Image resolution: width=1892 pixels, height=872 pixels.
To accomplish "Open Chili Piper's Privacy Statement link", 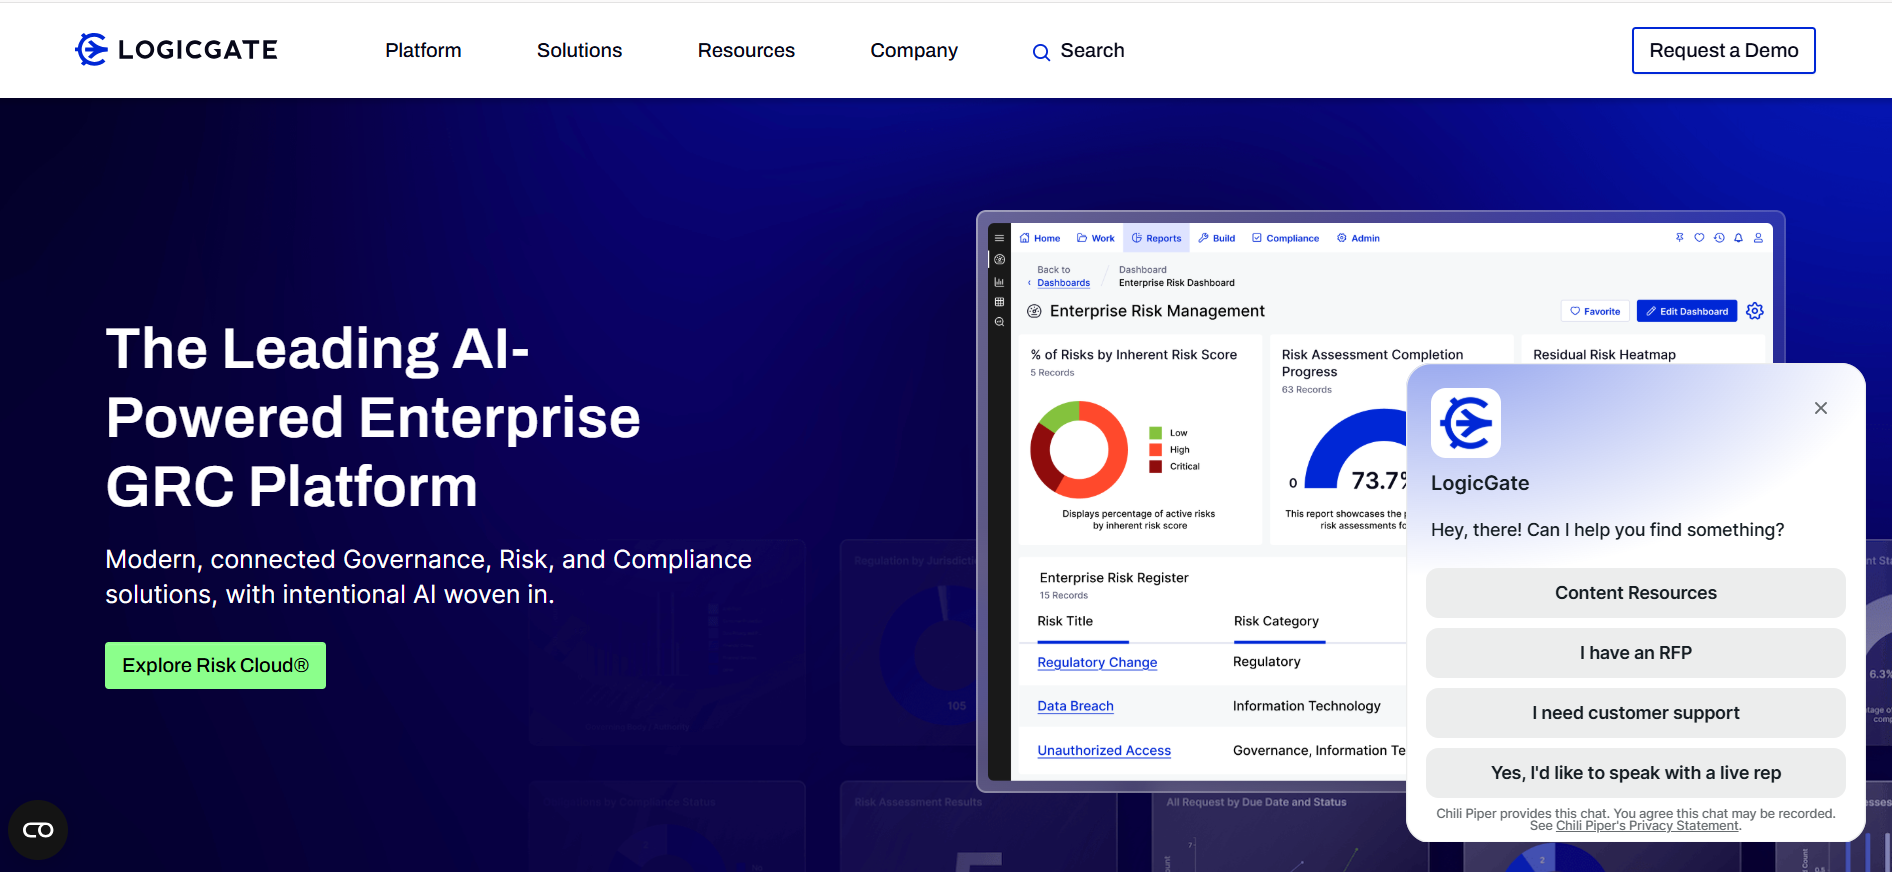I will (x=1647, y=826).
